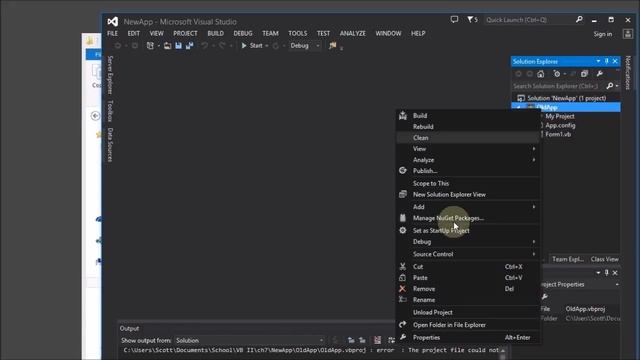Open the PROJECT menu
Screen dimensions: 640x360
click(185, 33)
